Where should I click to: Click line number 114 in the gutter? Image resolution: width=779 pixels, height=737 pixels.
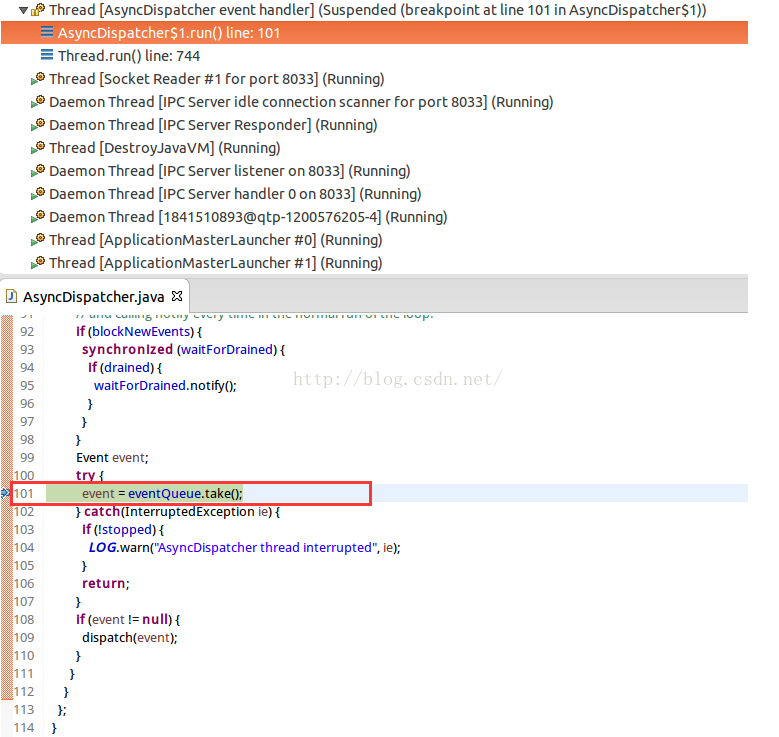pos(23,728)
